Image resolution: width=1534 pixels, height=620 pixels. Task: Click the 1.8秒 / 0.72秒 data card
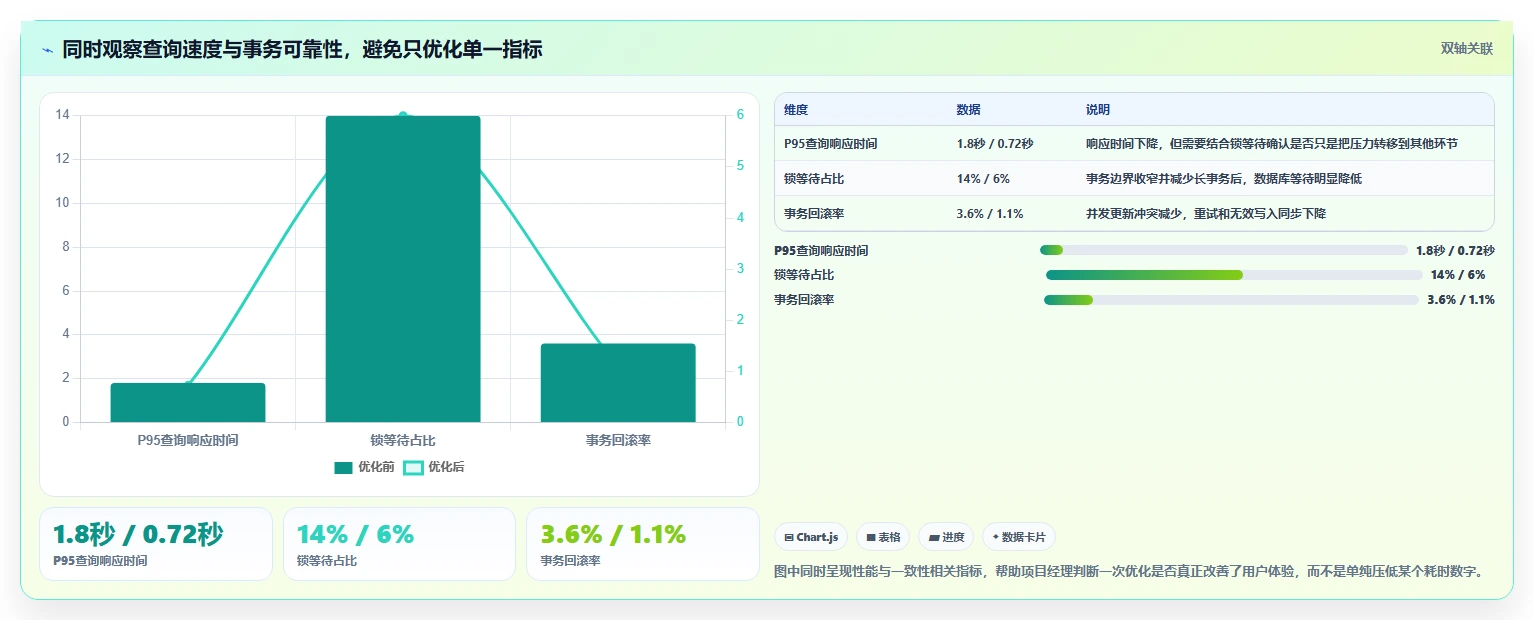click(x=156, y=544)
